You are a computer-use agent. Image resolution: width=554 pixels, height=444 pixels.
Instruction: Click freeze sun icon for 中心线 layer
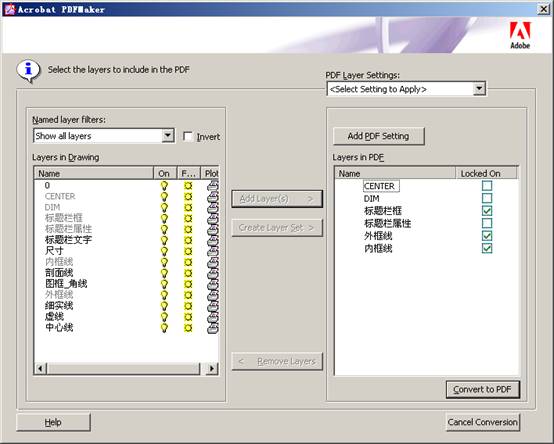(188, 328)
